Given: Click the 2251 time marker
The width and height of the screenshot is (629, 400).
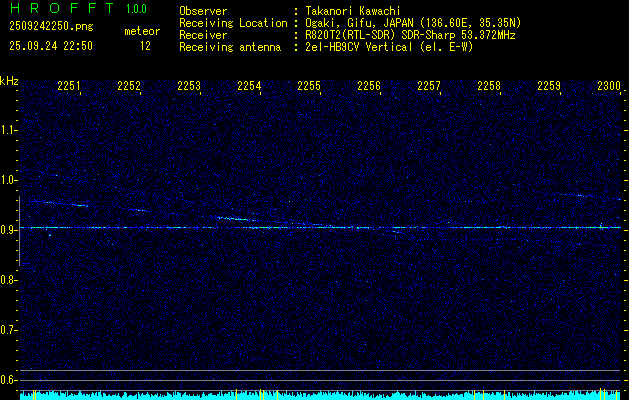Looking at the screenshot, I should [x=69, y=87].
